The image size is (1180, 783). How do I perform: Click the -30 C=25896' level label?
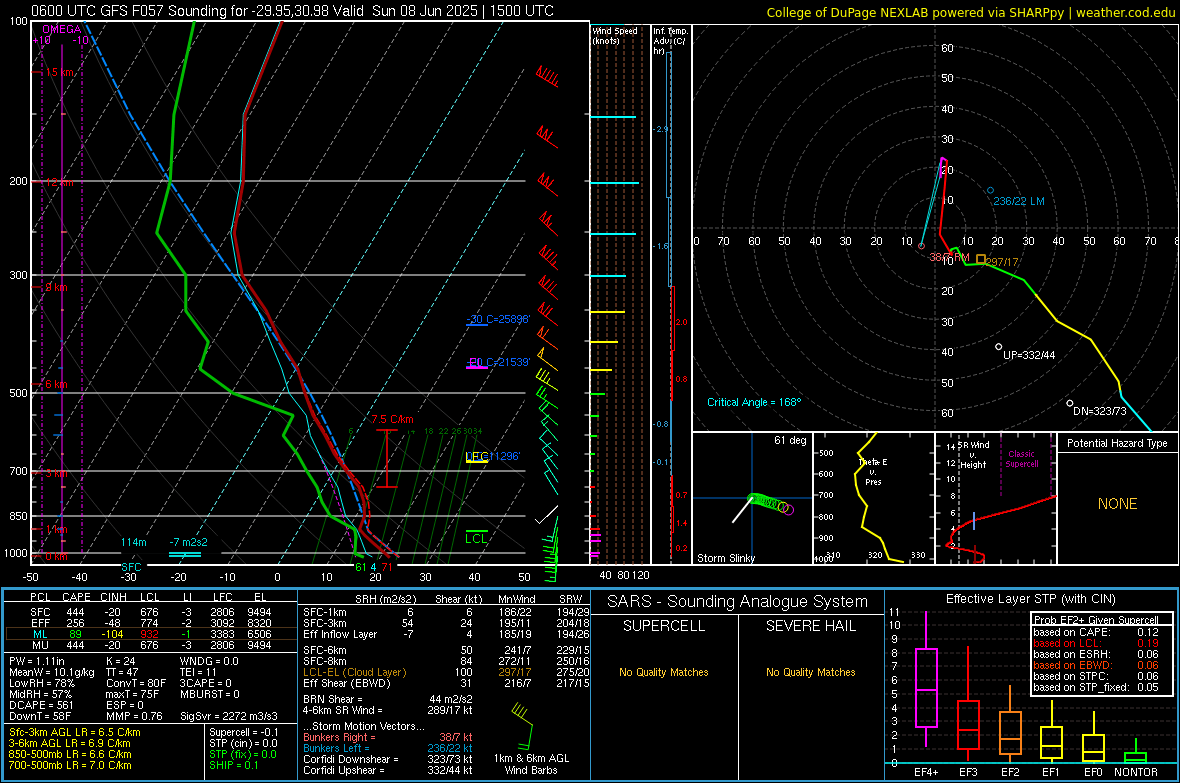(497, 319)
